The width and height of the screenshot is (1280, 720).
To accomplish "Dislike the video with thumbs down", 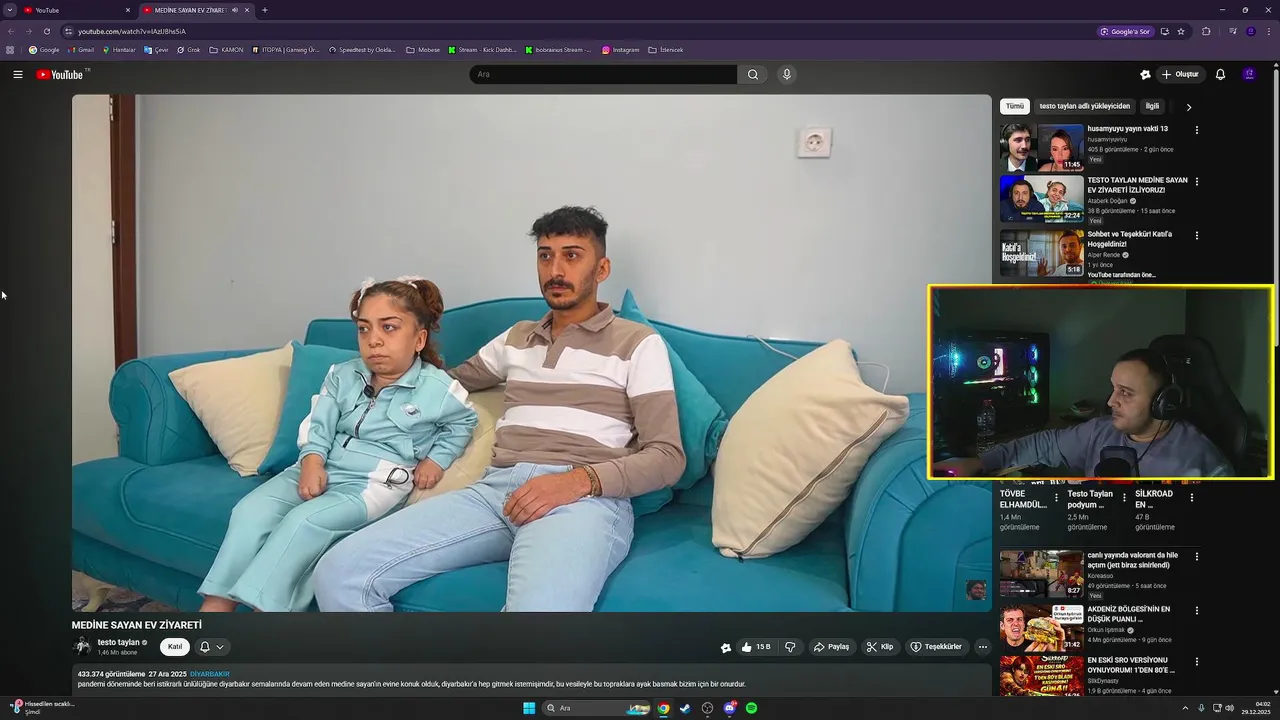I will click(790, 647).
